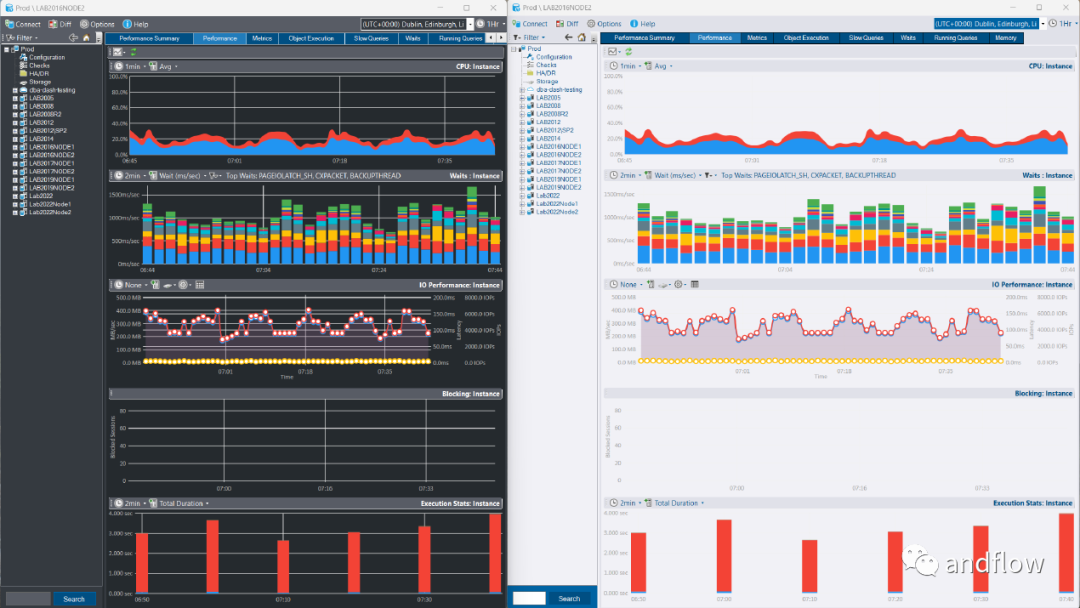Expand LAB2016NODE1 node in dark window
1080x608 pixels.
coord(15,147)
